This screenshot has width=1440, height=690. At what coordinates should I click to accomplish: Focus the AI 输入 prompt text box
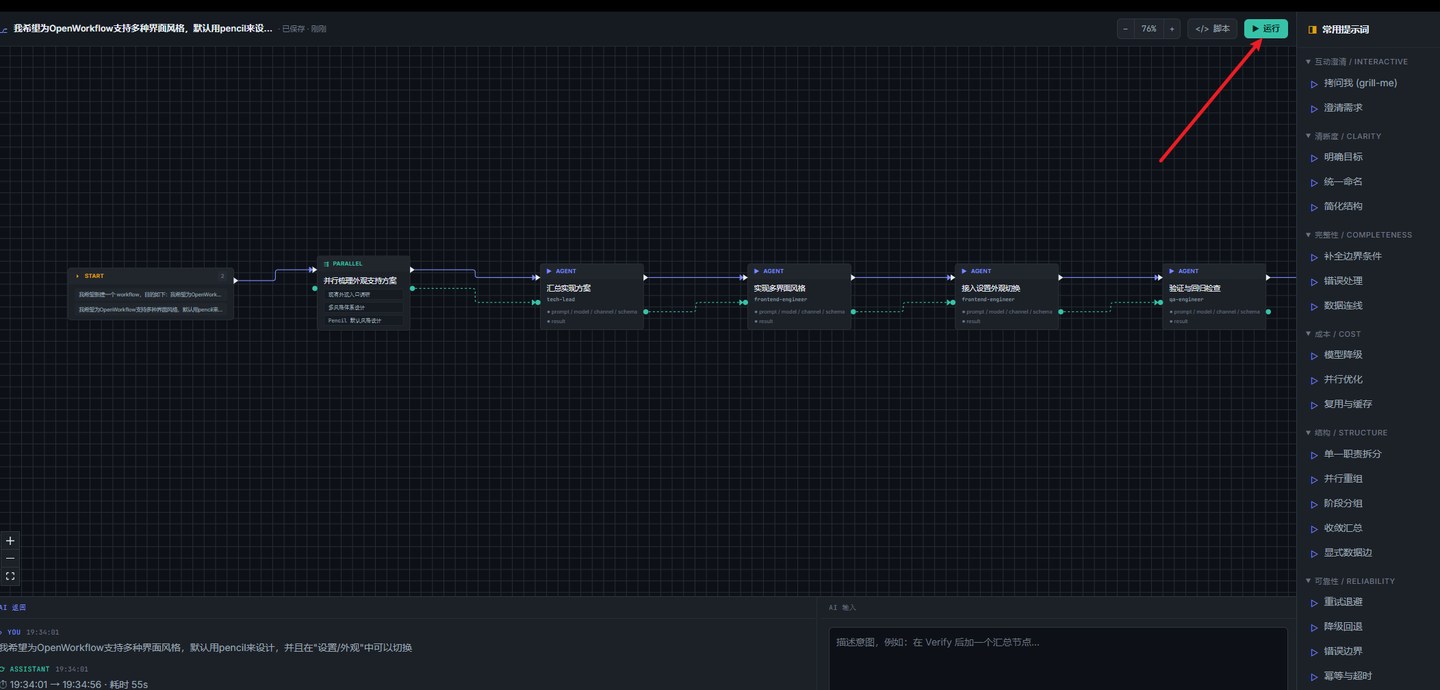coord(1058,659)
